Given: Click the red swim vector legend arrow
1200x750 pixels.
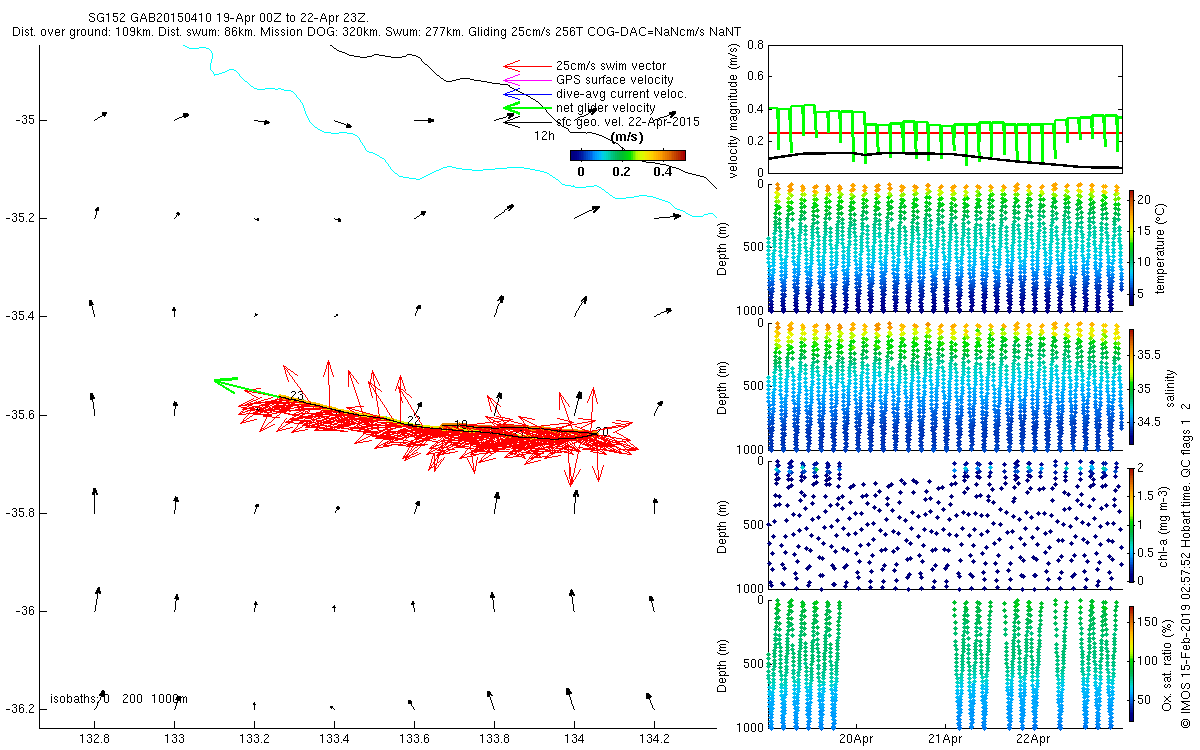Looking at the screenshot, I should [527, 66].
